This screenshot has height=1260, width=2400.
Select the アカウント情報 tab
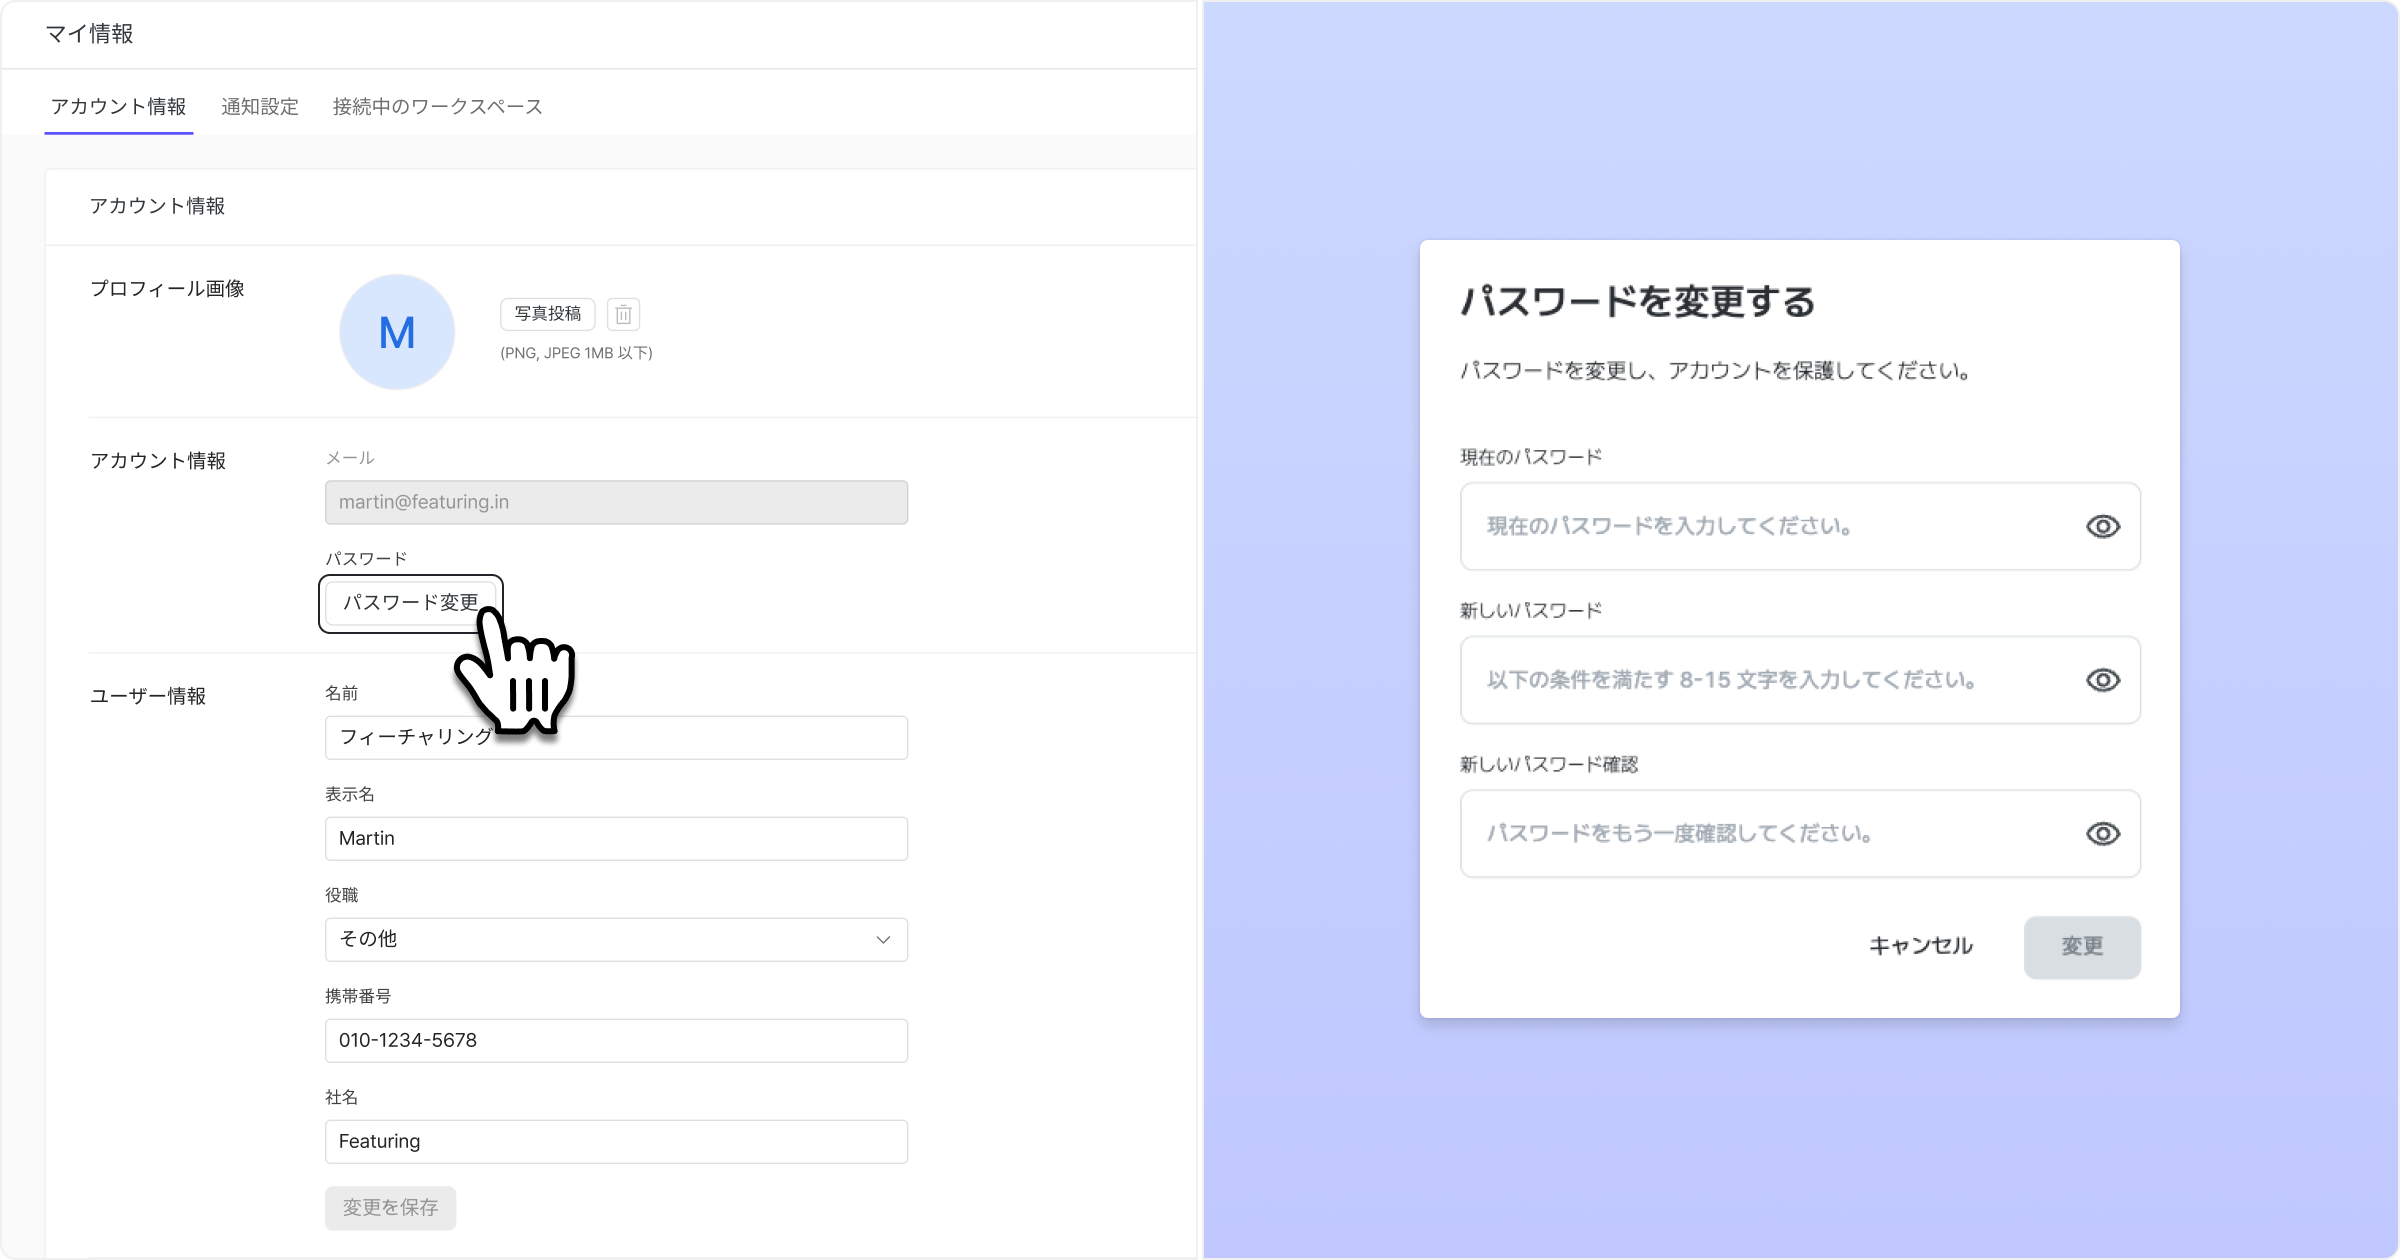[x=119, y=107]
